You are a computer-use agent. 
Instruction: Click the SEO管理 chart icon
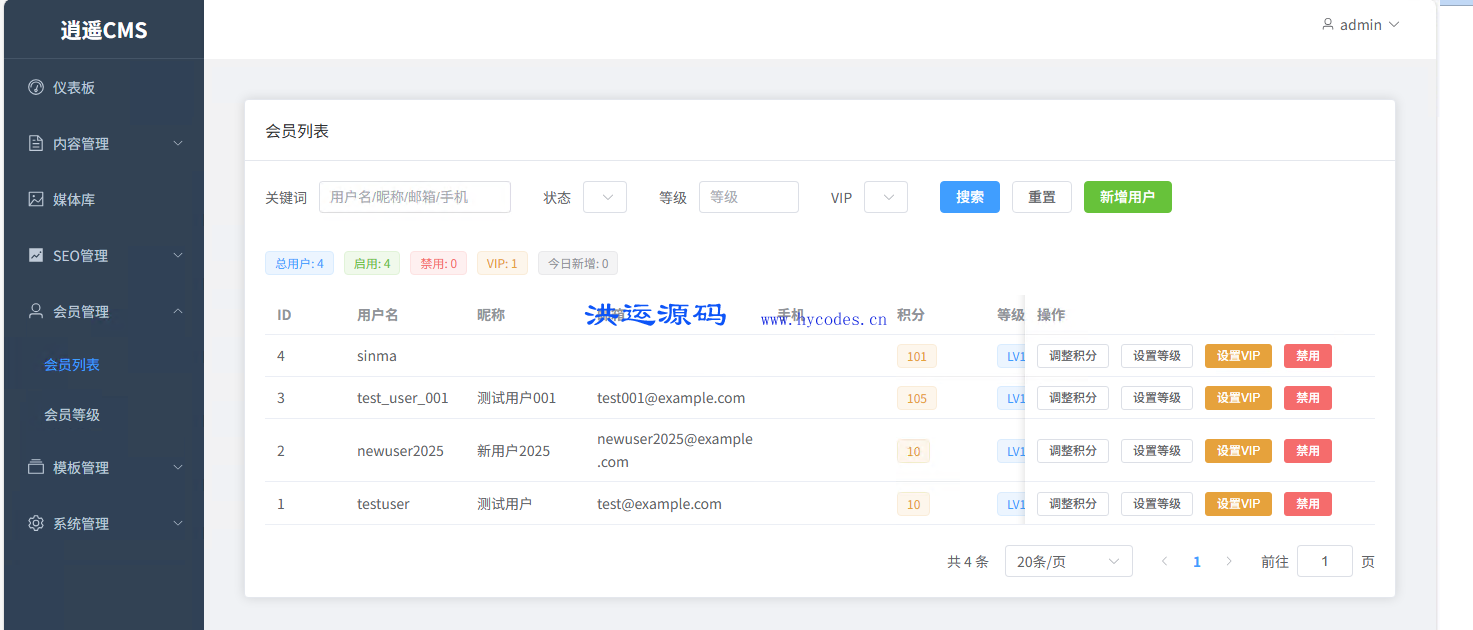click(38, 255)
